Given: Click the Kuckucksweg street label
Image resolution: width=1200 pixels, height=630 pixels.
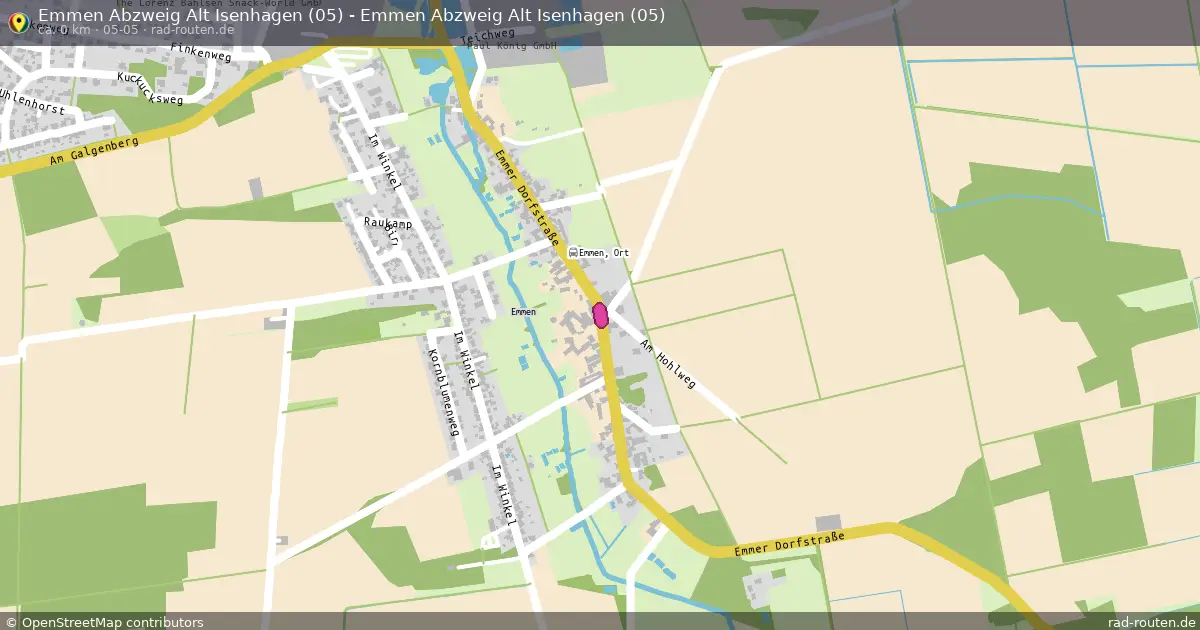Looking at the screenshot, I should coord(150,88).
